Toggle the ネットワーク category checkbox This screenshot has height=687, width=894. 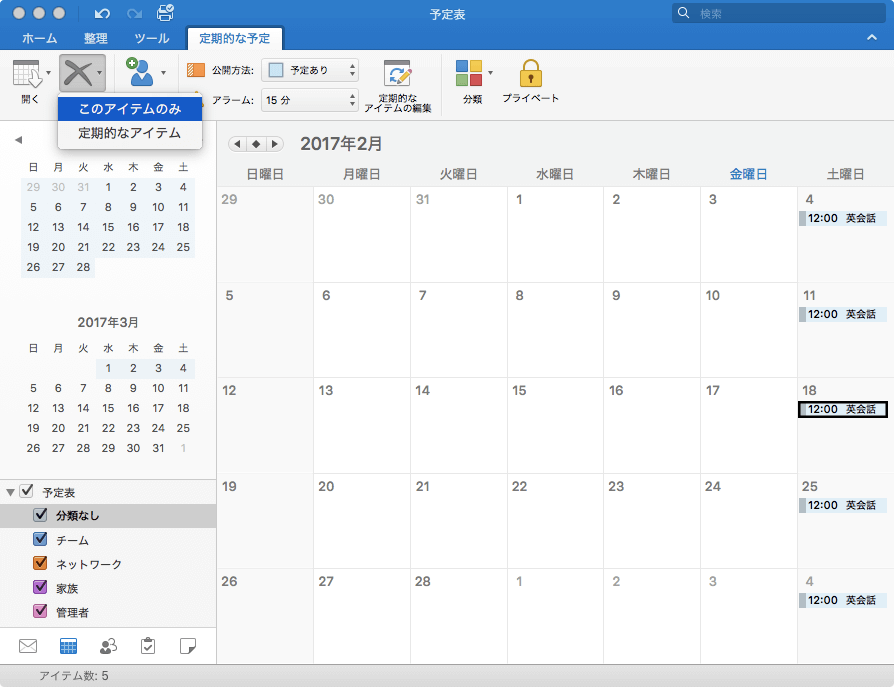point(40,563)
